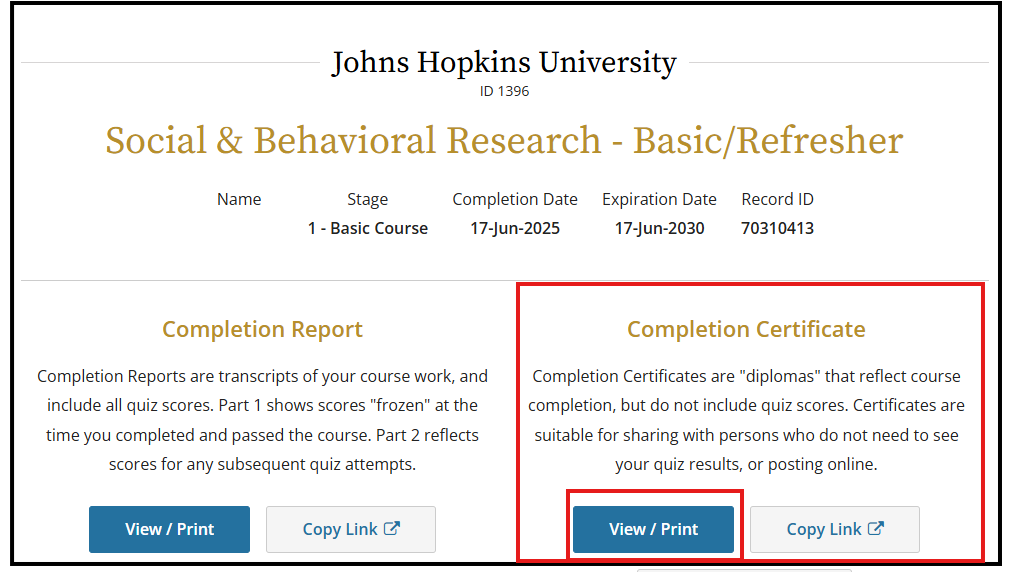This screenshot has height=572, width=1013.
Task: Click the Johns Hopkins University heading
Action: pos(504,63)
